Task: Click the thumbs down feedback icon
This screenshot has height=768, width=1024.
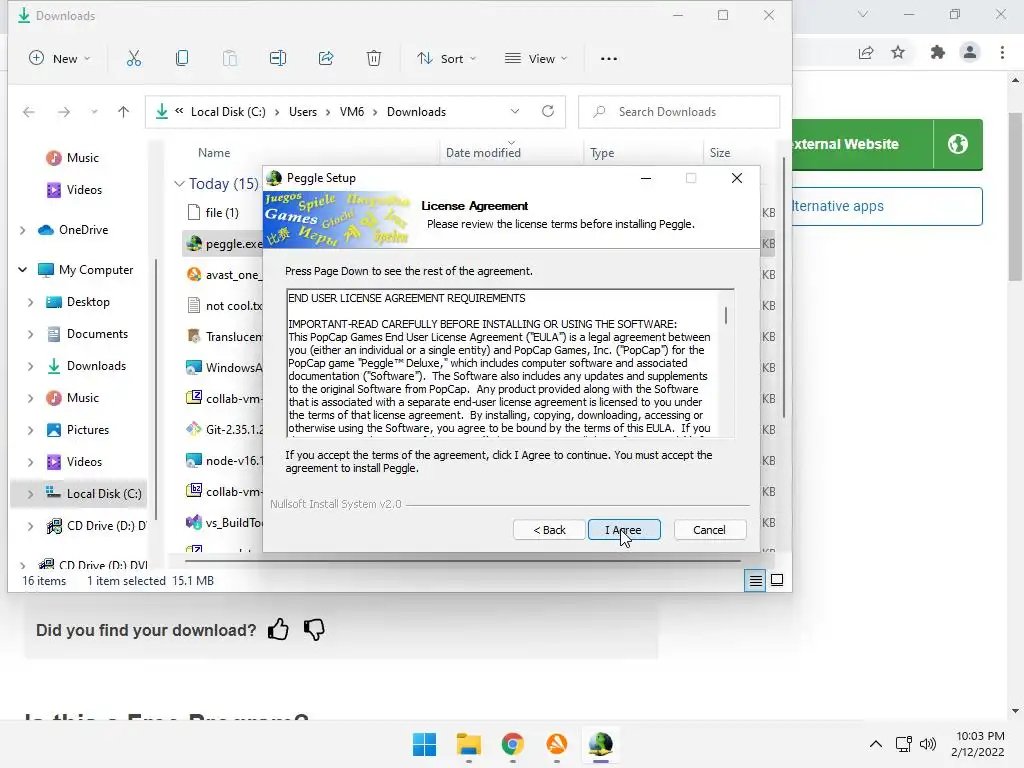Action: click(x=314, y=630)
